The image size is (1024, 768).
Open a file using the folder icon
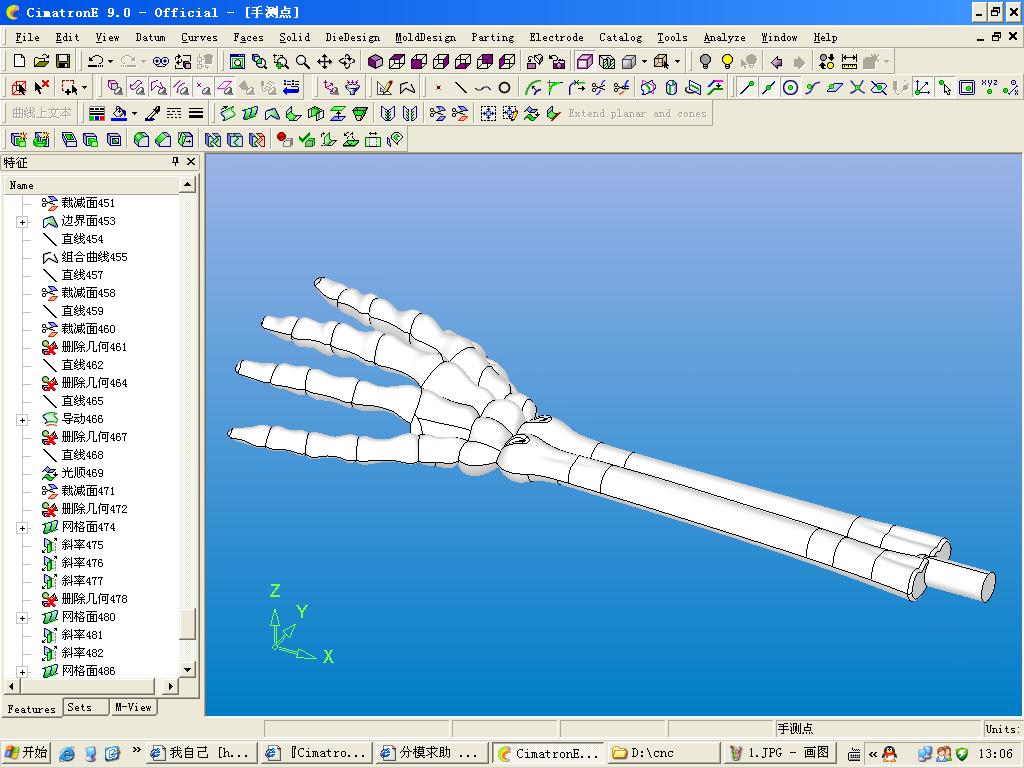coord(41,61)
